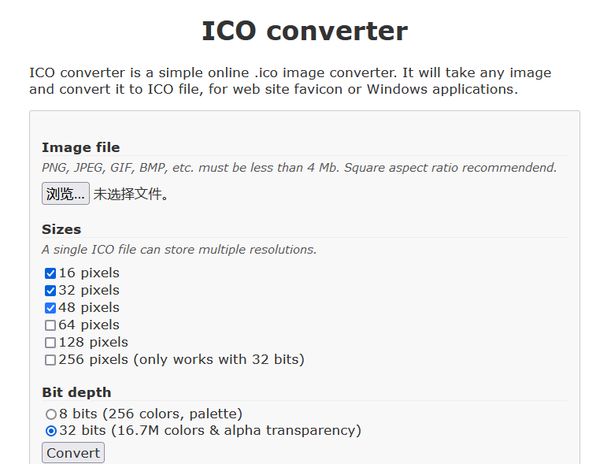Click the 未选择文件 file status text

(131, 194)
